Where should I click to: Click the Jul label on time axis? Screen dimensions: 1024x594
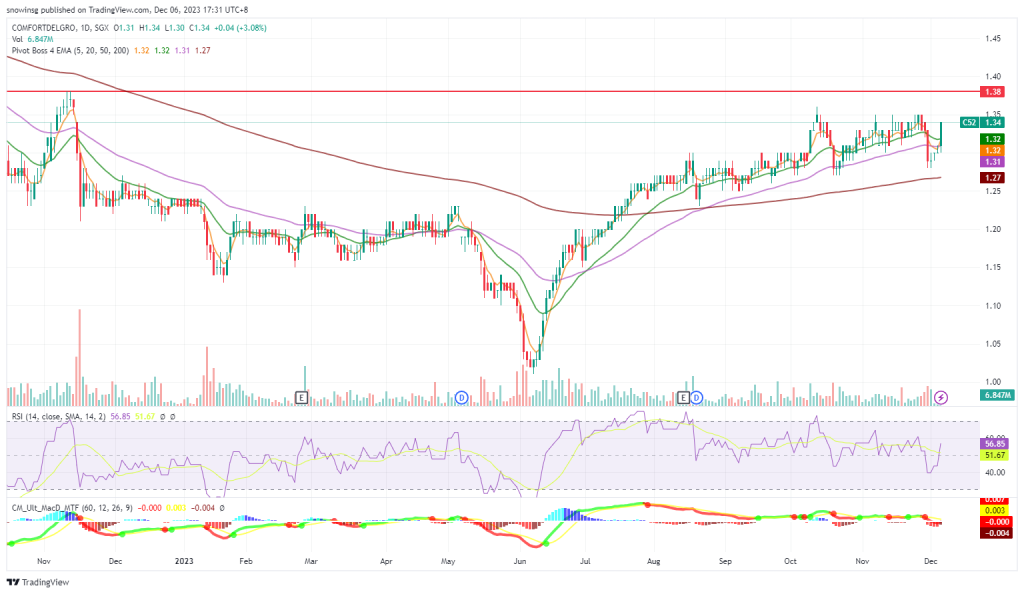tap(585, 561)
